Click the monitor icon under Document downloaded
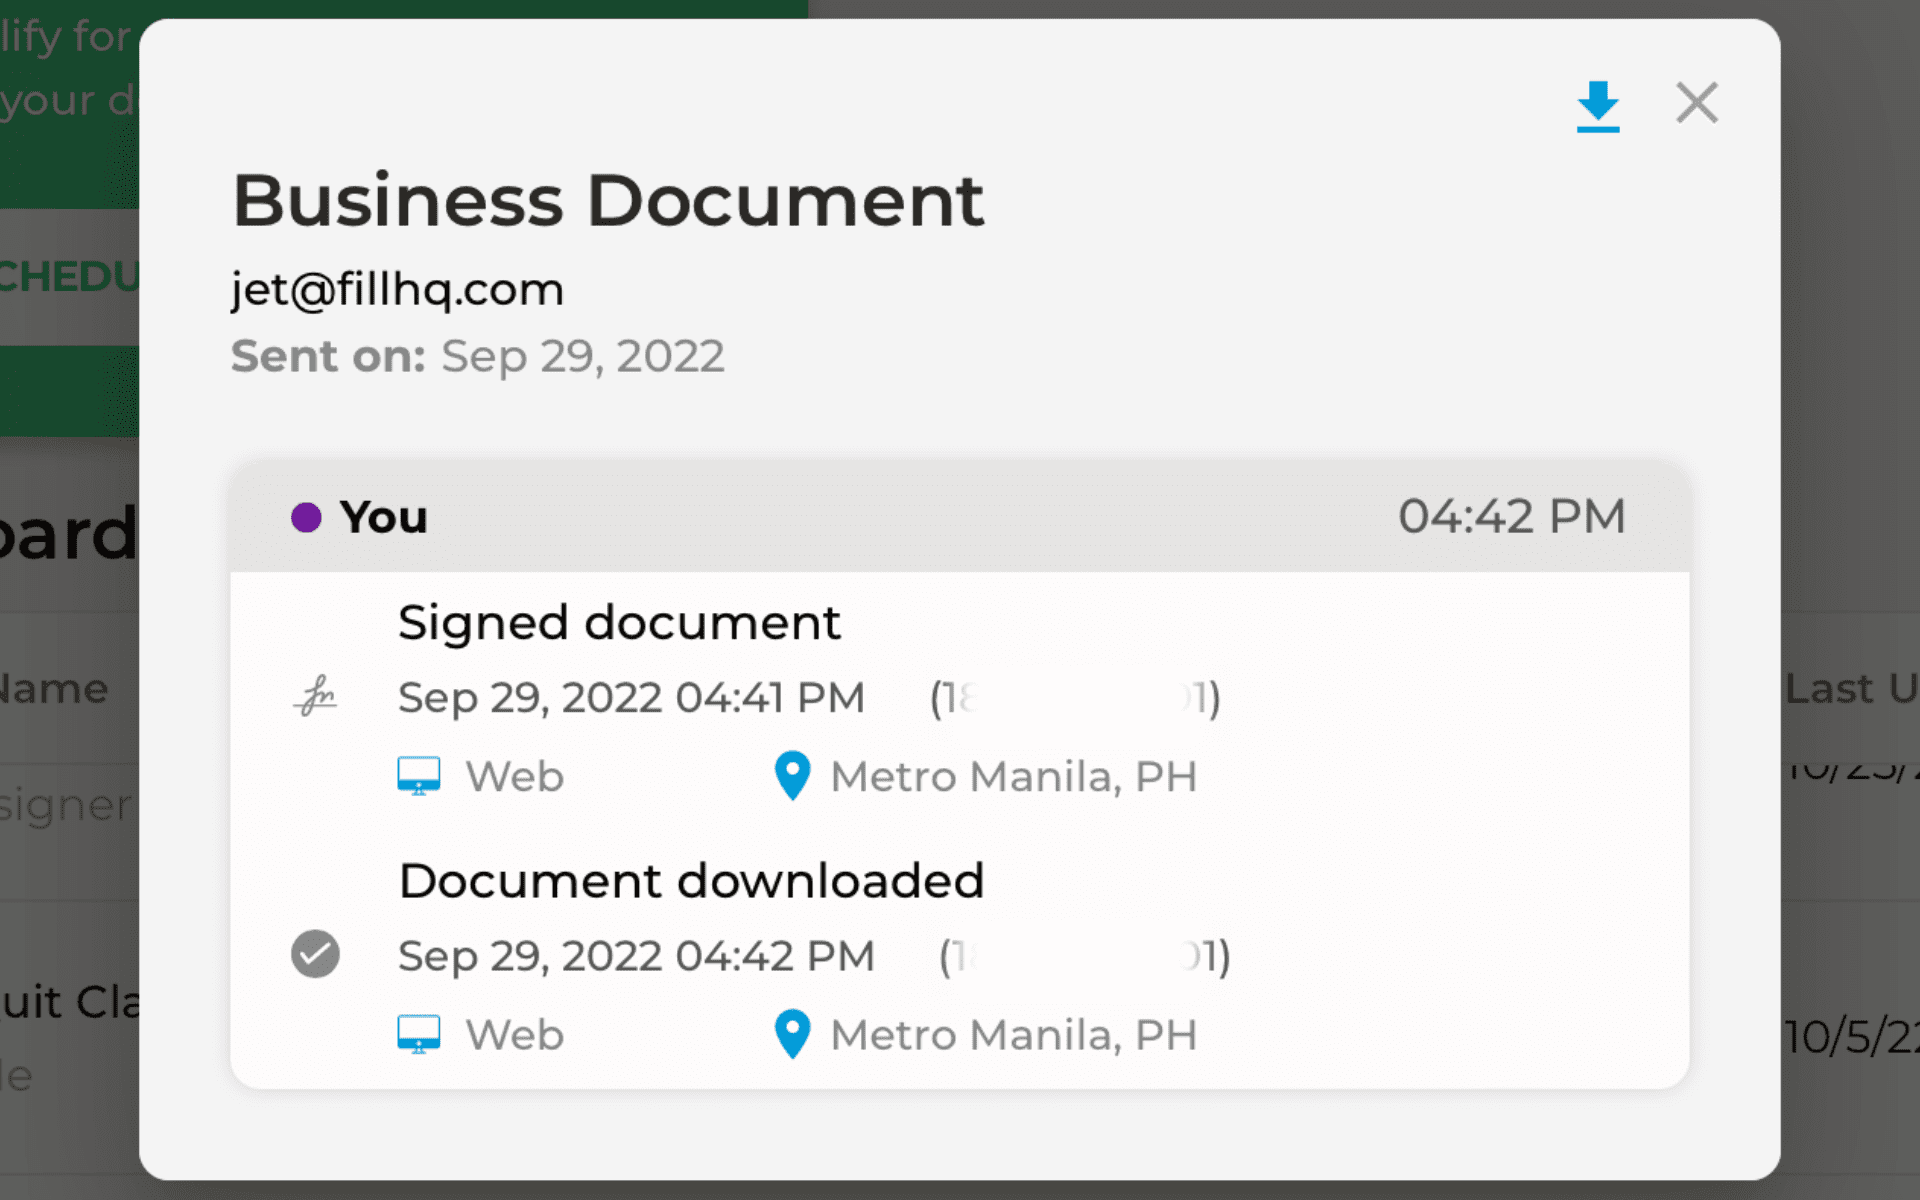The height and width of the screenshot is (1200, 1920). 418,1034
